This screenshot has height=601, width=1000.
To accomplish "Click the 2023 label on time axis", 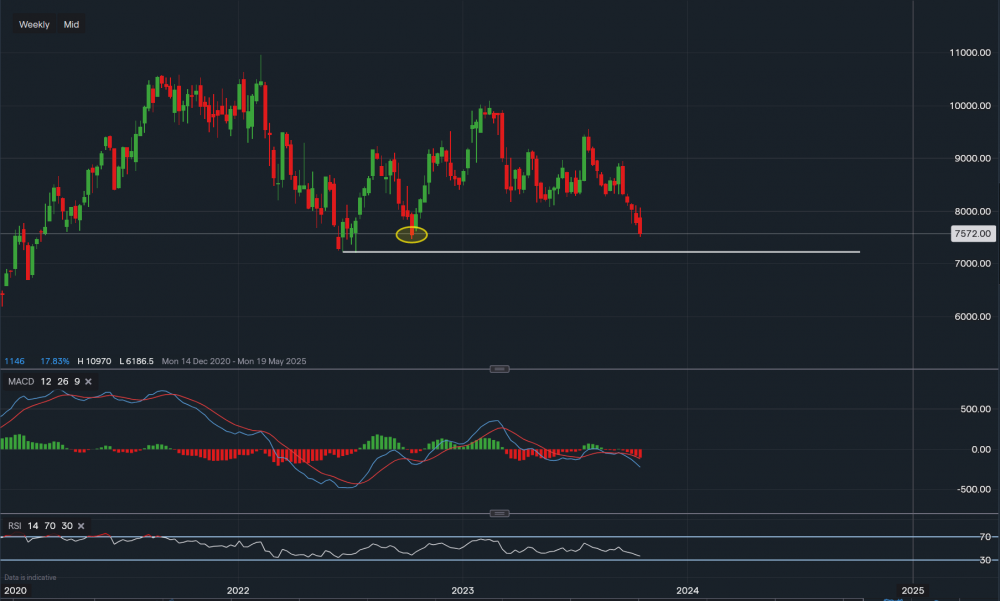I will click(462, 591).
